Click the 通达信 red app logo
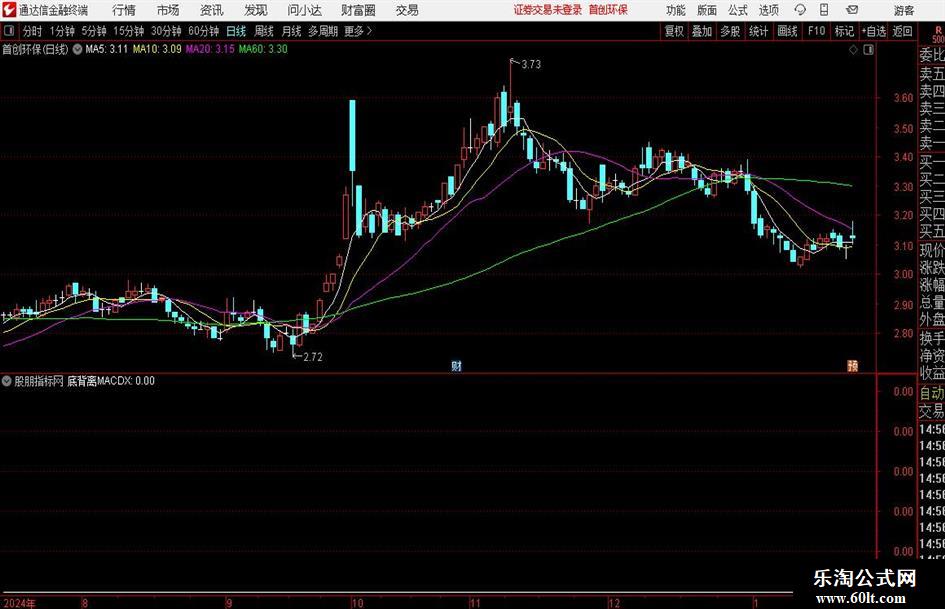 point(9,10)
